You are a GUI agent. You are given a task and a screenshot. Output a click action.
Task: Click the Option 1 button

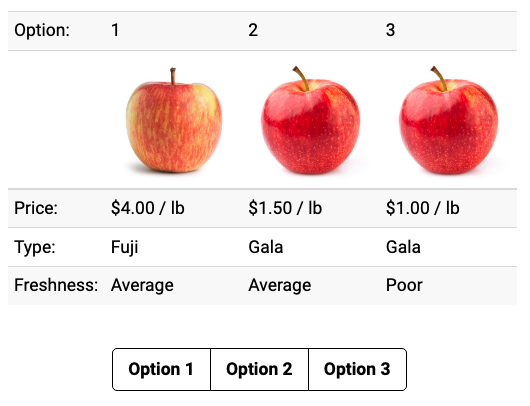point(161,369)
